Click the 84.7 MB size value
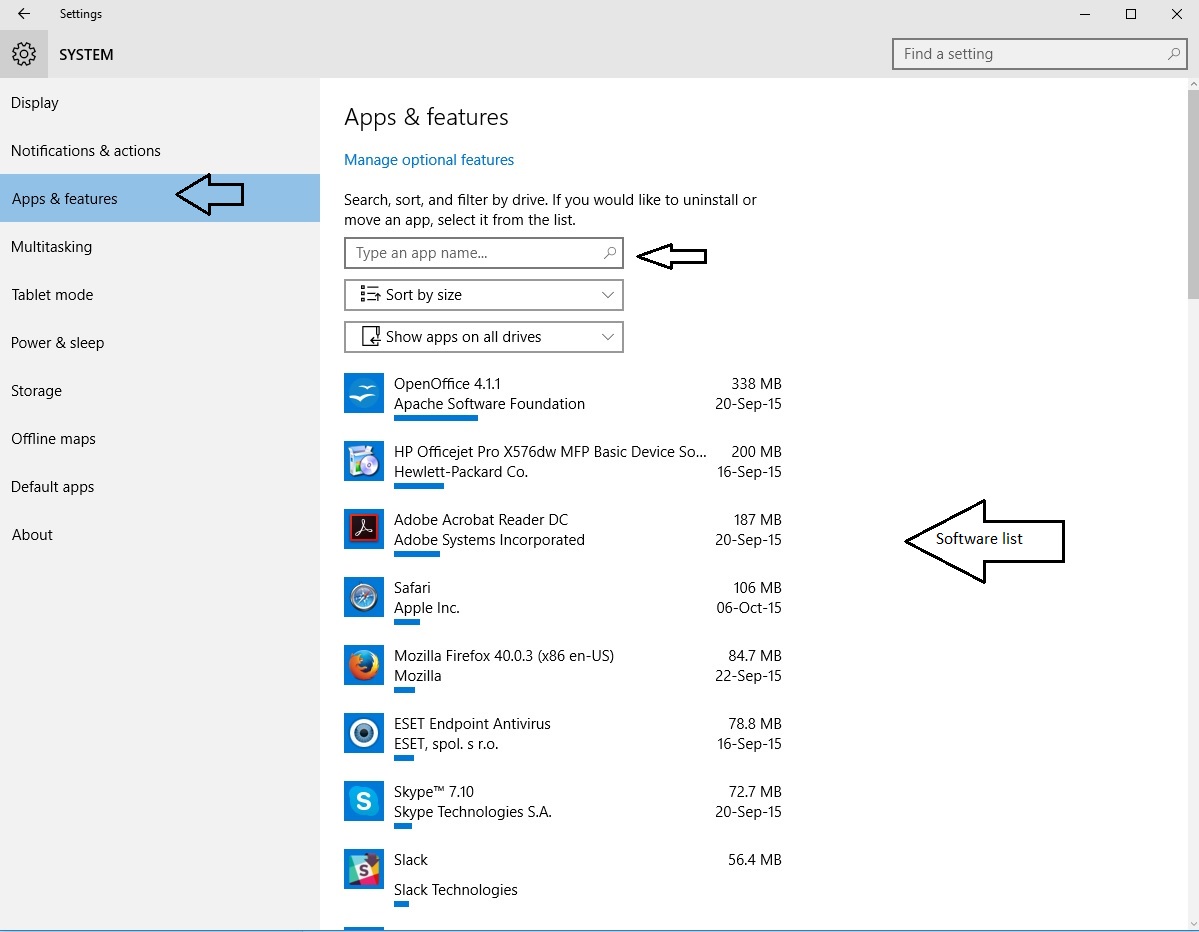The height and width of the screenshot is (932, 1199). coord(755,656)
